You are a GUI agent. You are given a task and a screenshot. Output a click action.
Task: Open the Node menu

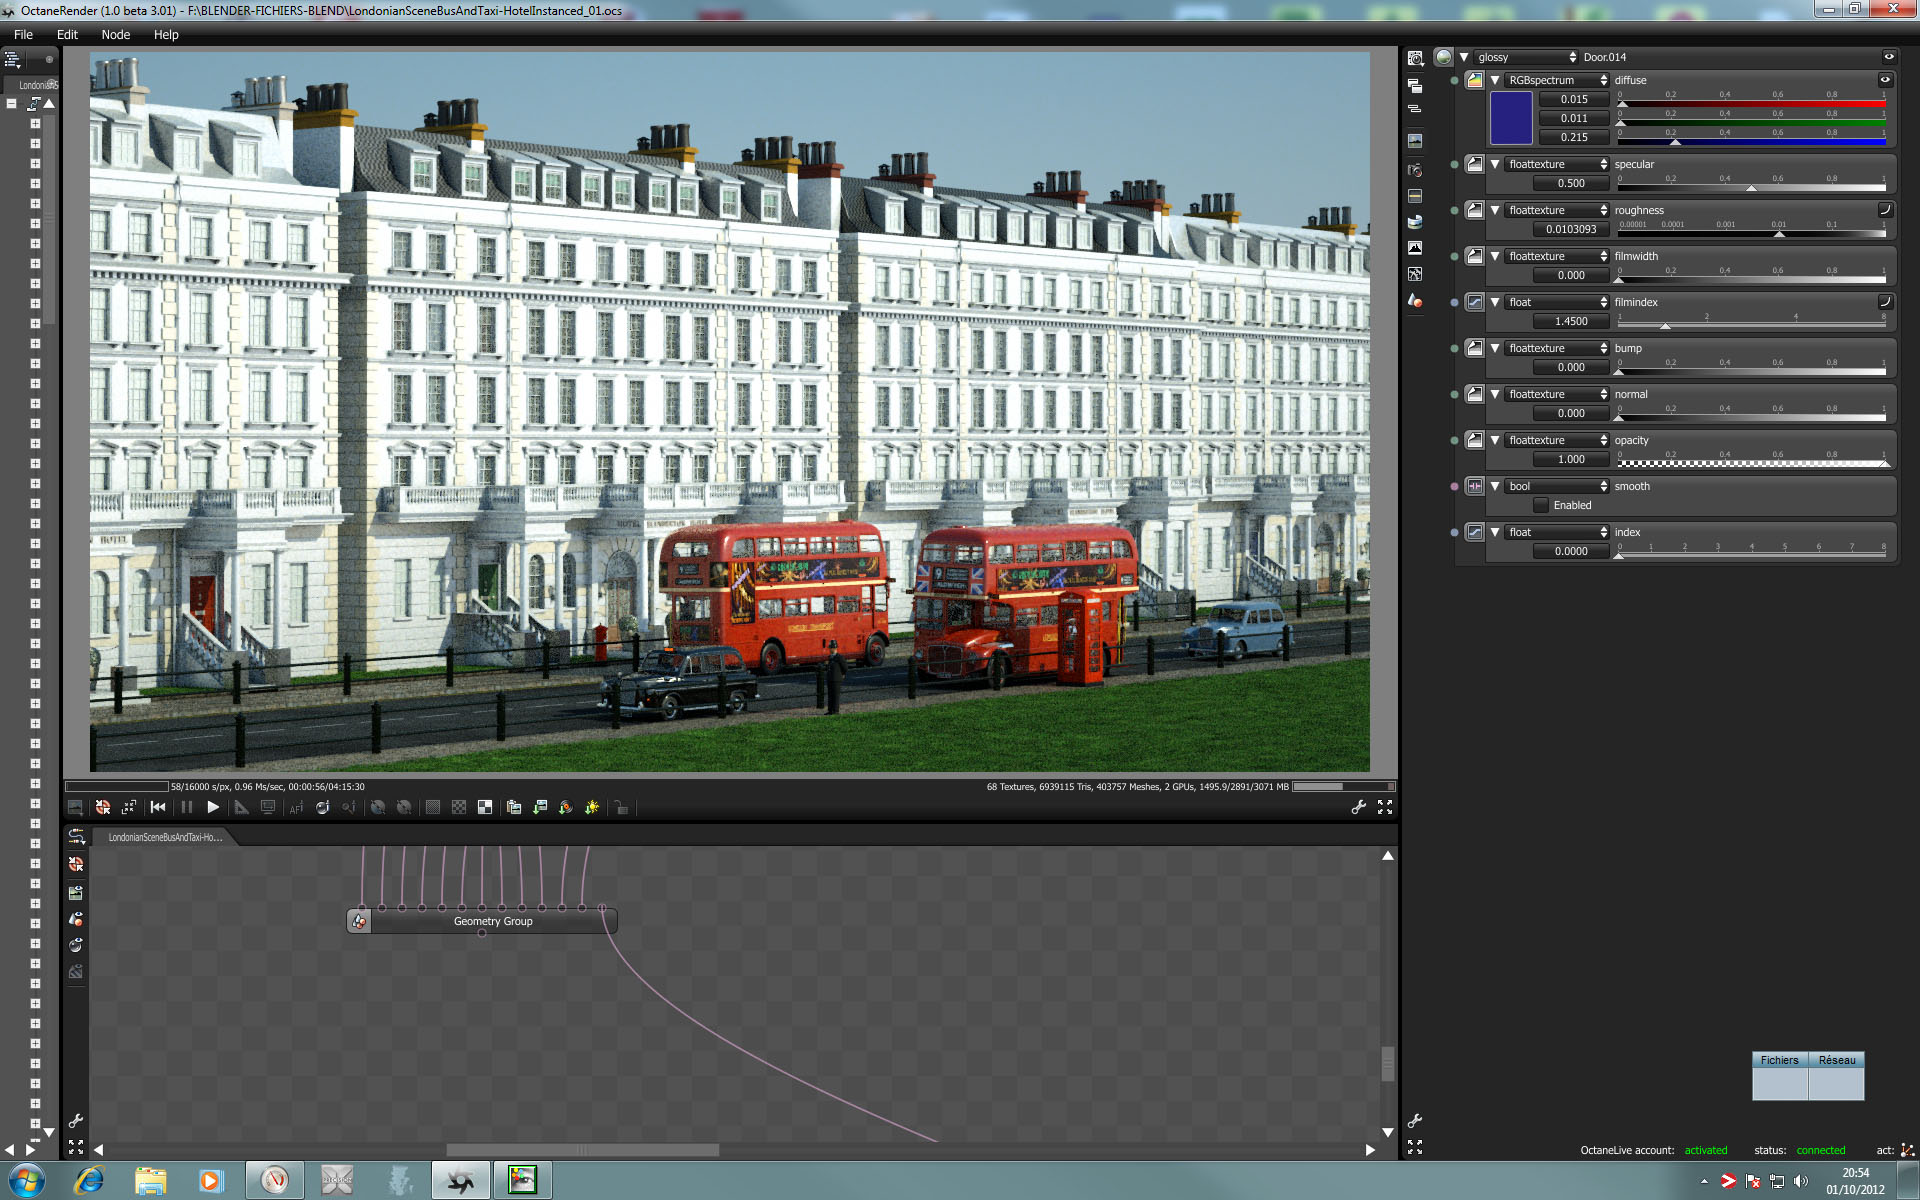[x=116, y=34]
